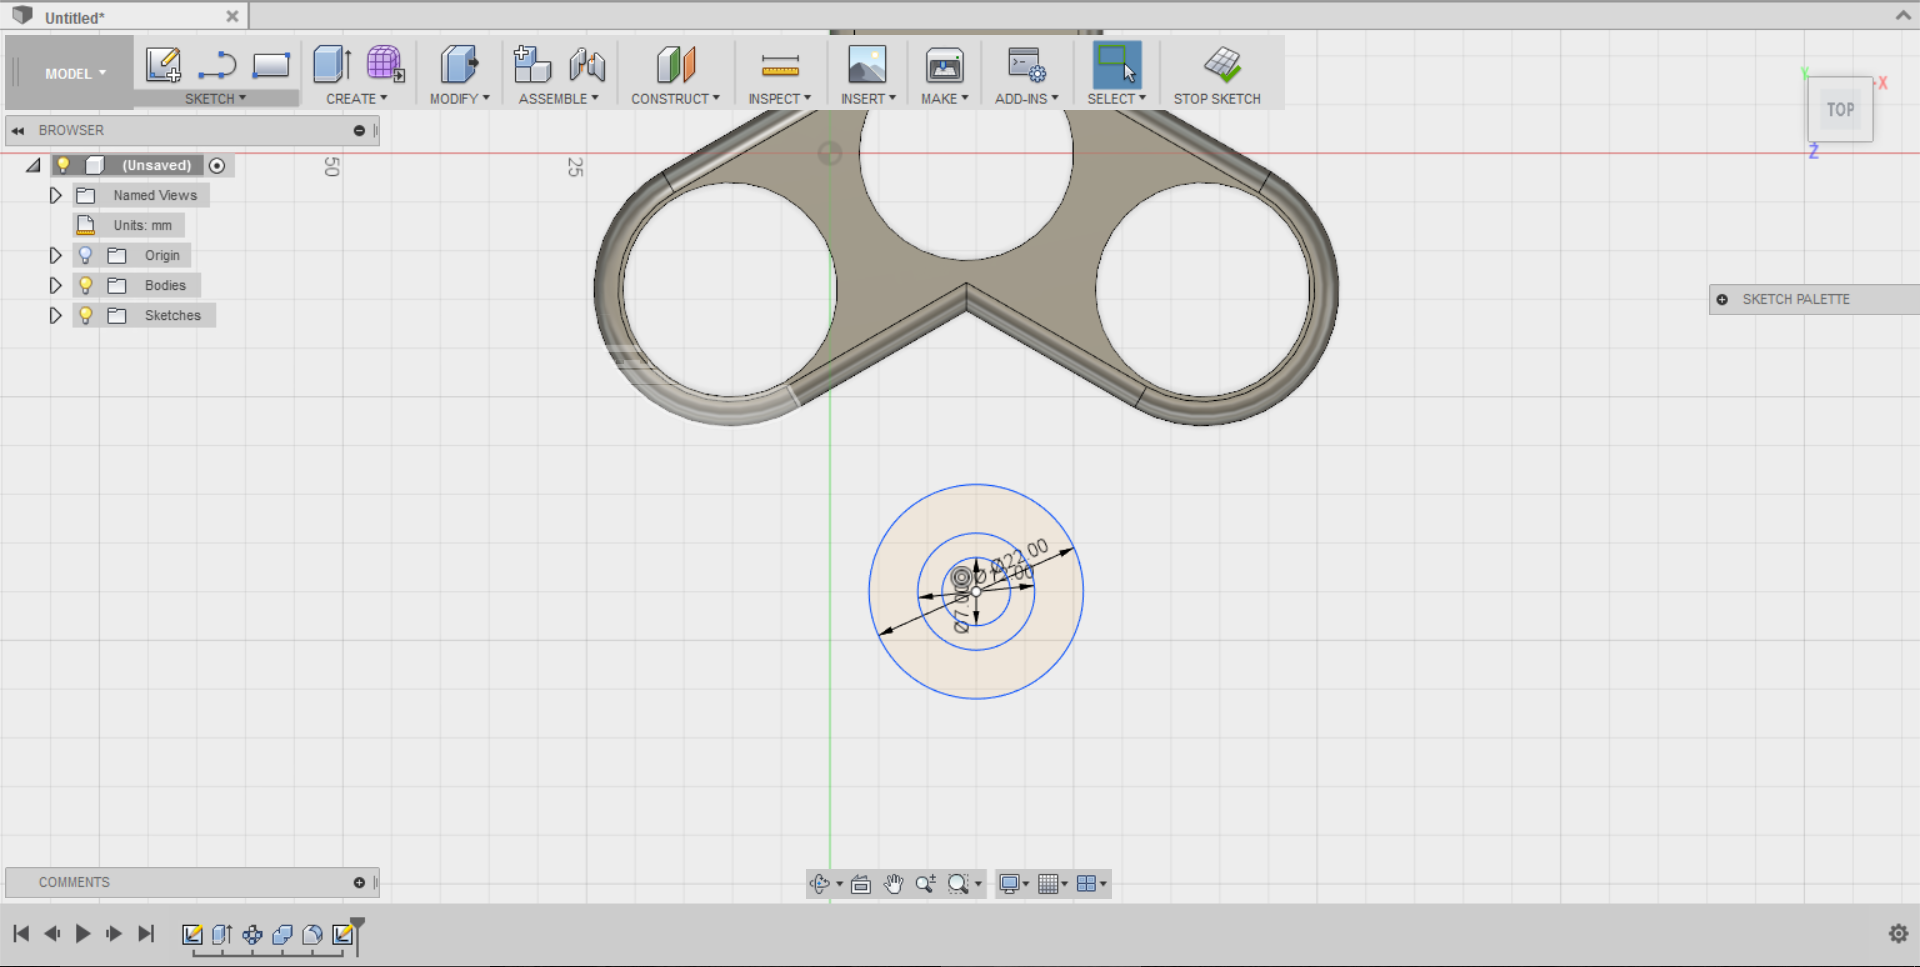Expand the Bodies folder
Screen dimensions: 1920x967
pos(55,285)
